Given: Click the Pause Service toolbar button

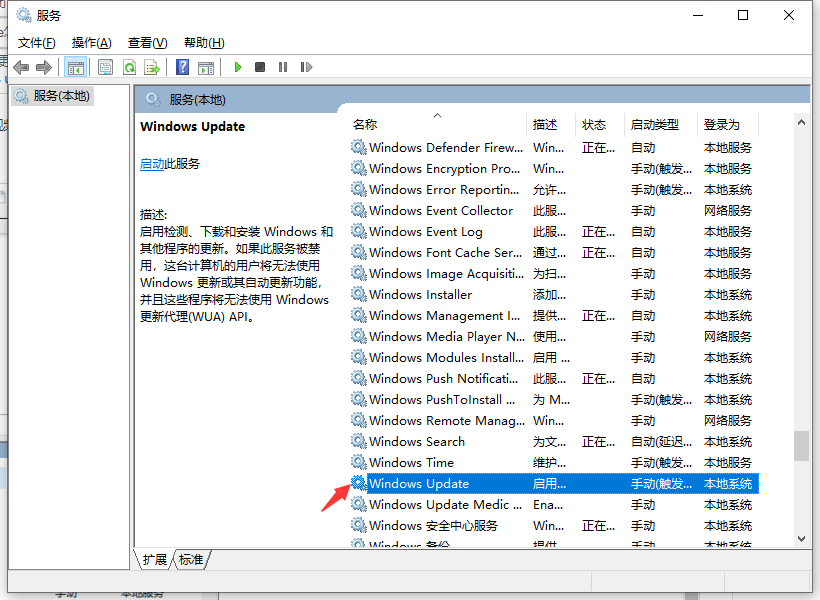Looking at the screenshot, I should (x=283, y=67).
